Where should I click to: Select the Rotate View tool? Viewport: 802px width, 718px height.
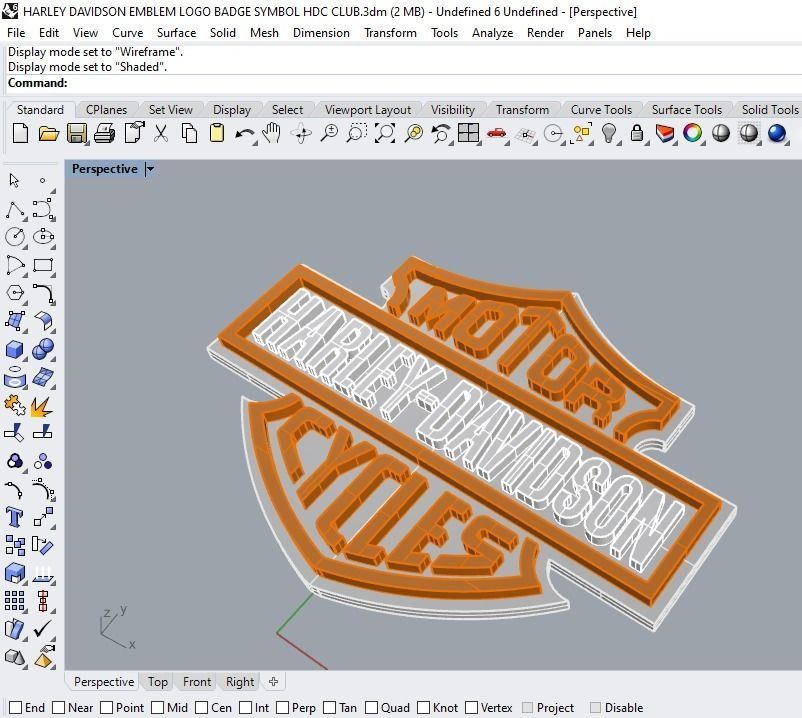coord(301,134)
